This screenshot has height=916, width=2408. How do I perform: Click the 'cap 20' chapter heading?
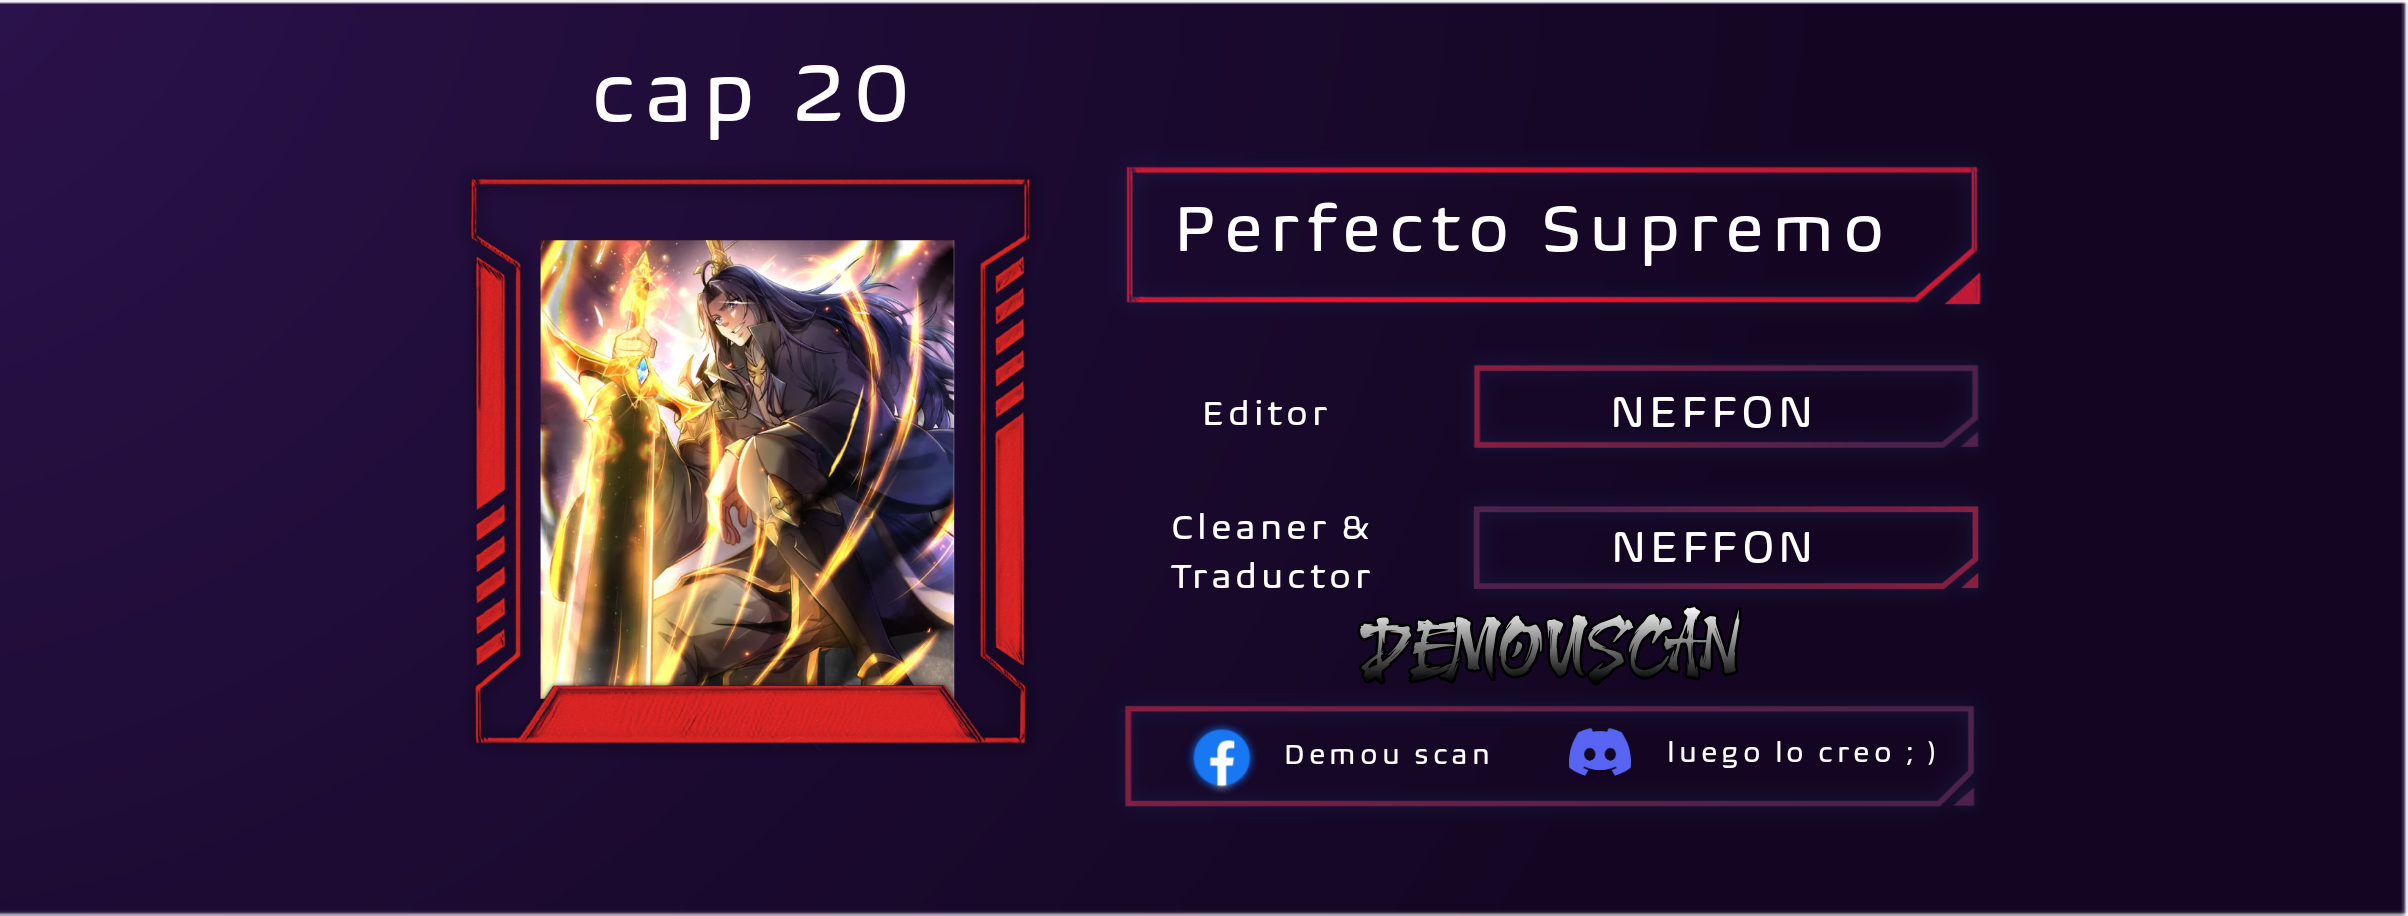pyautogui.click(x=751, y=95)
